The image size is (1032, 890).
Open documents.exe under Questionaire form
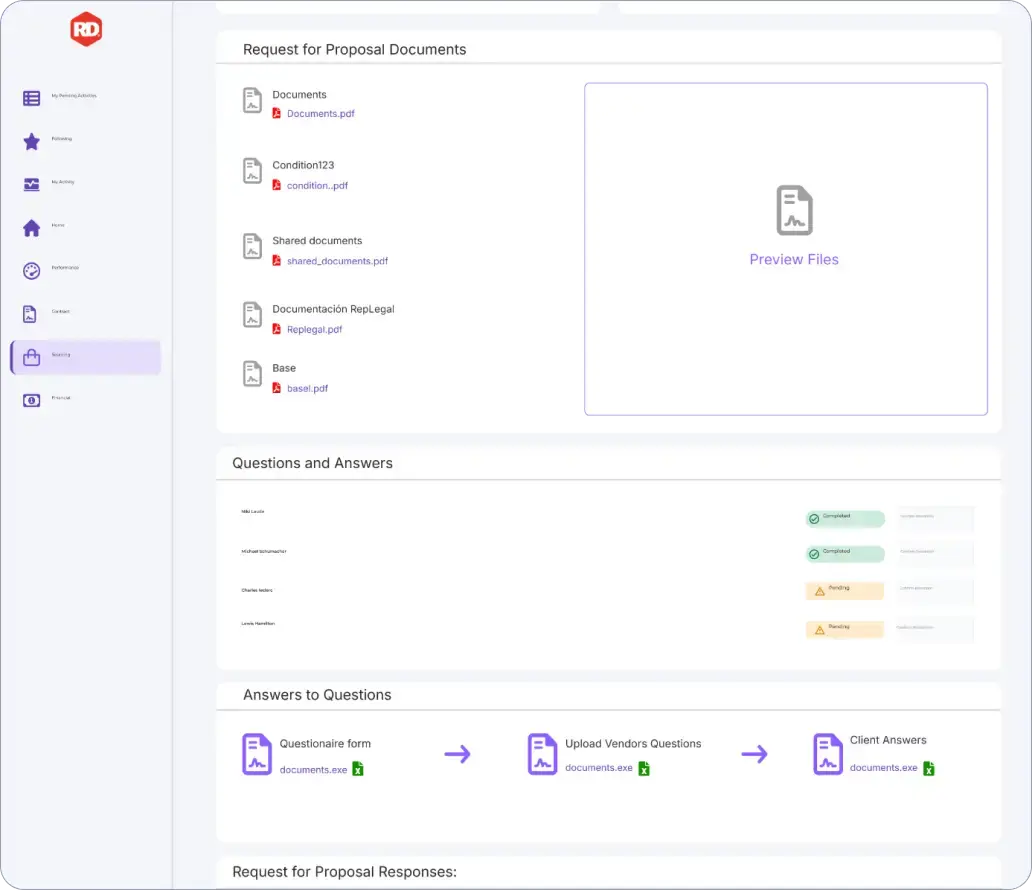coord(313,770)
